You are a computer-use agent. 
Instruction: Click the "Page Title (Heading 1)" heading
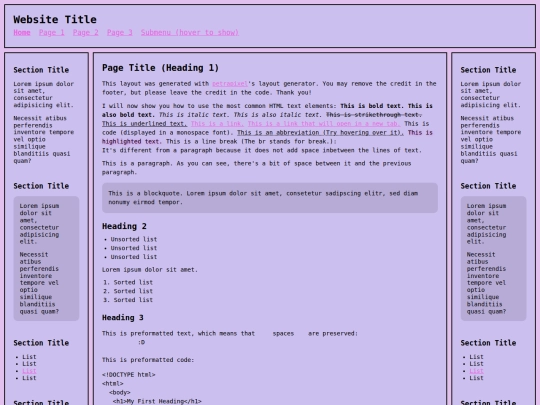(x=160, y=68)
